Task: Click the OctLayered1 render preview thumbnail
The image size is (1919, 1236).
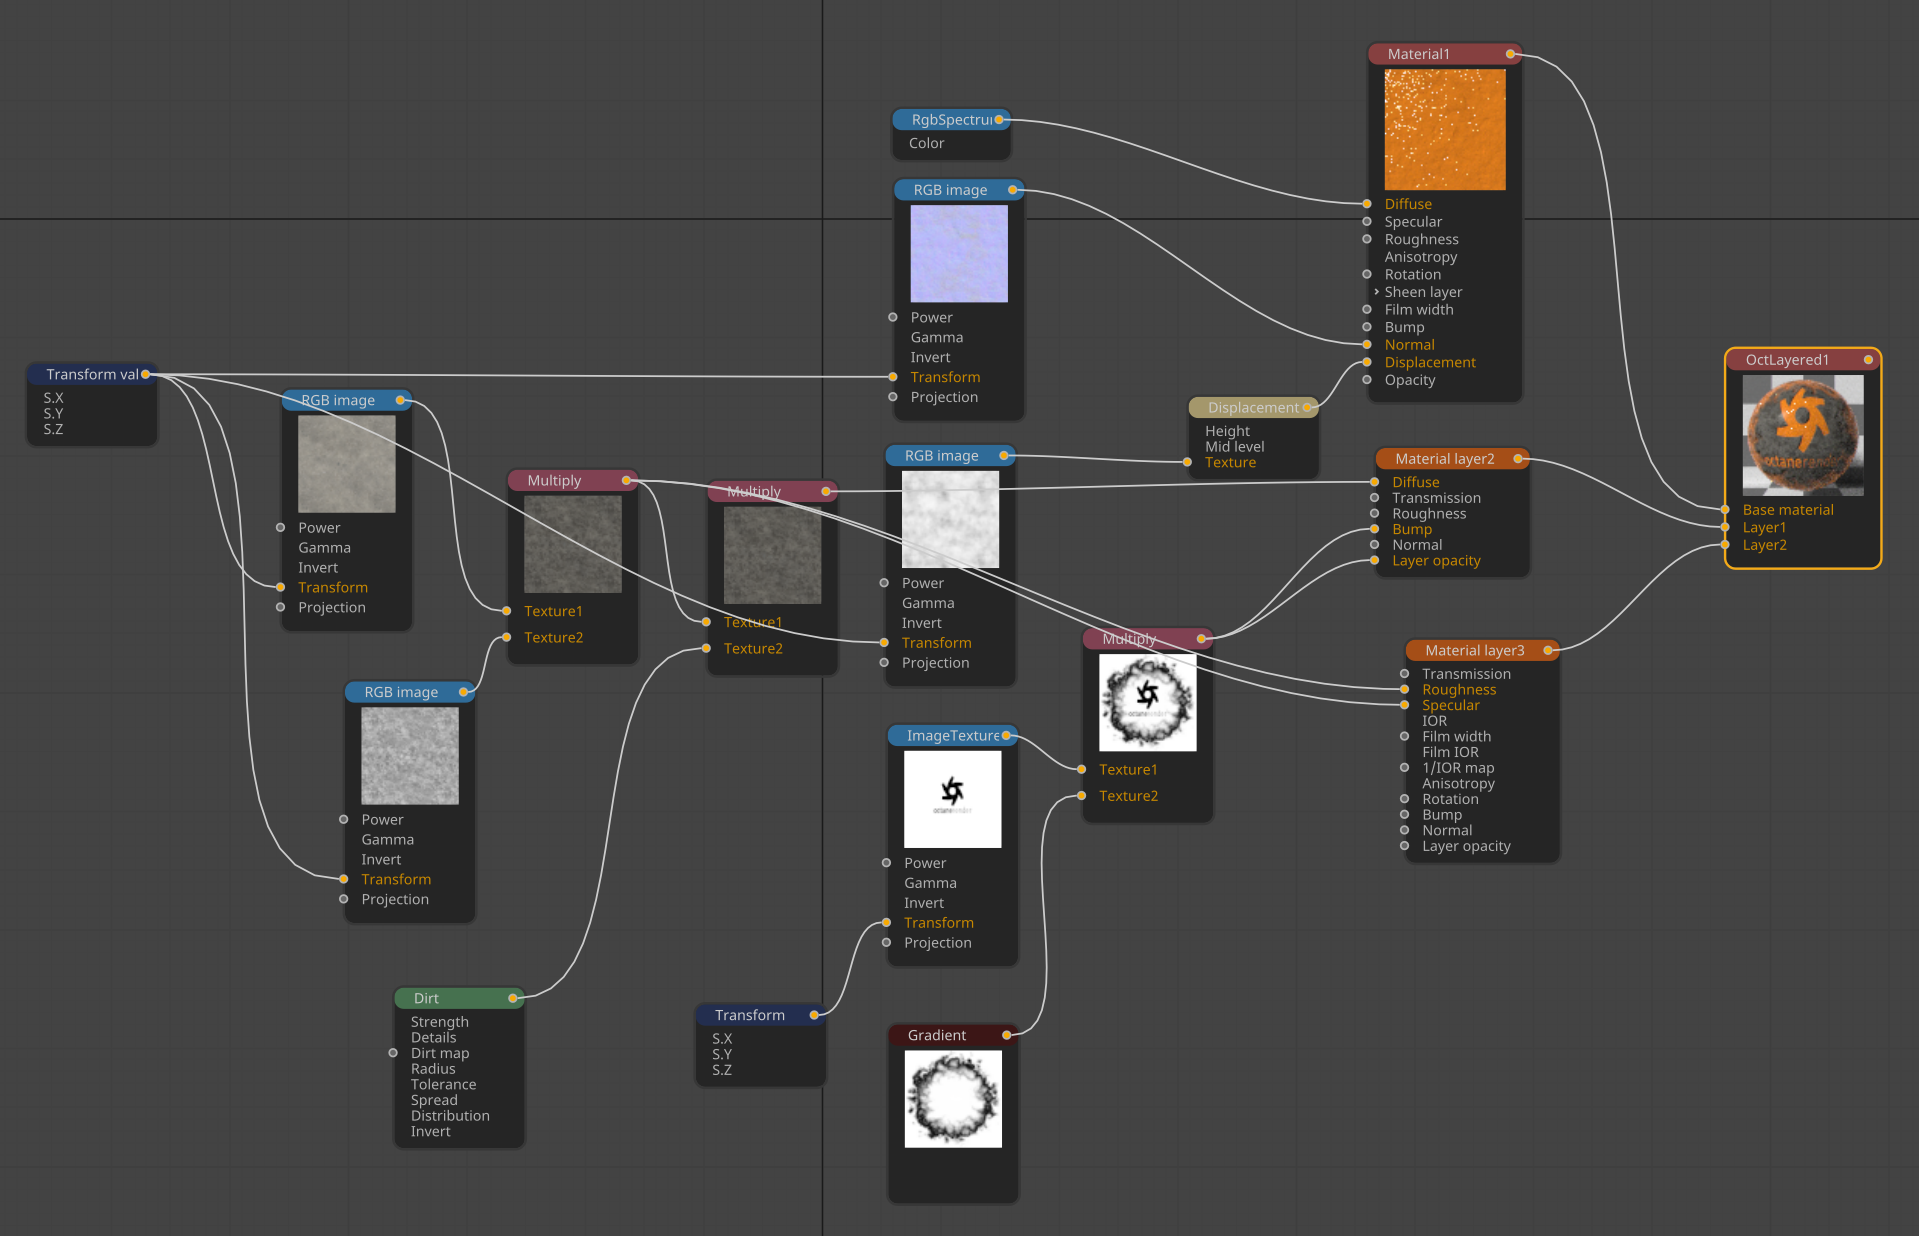Action: pyautogui.click(x=1802, y=435)
